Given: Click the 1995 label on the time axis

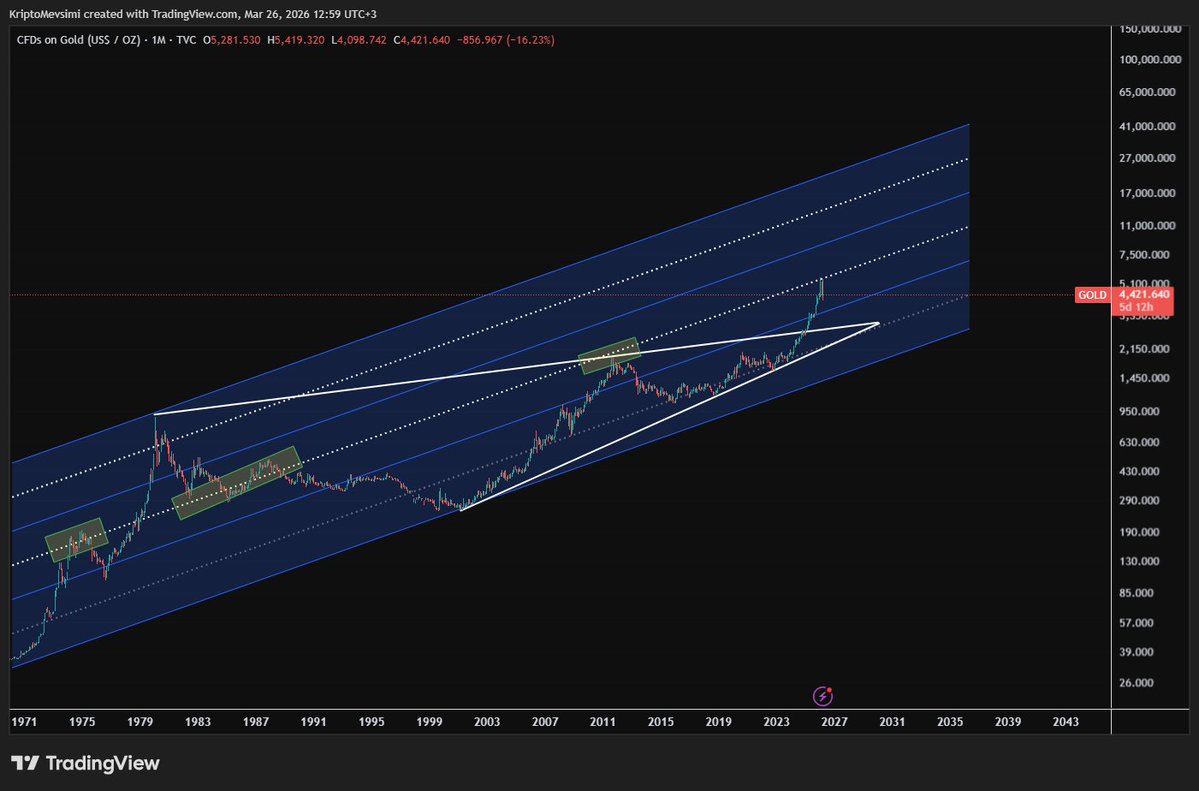Looking at the screenshot, I should 371,721.
